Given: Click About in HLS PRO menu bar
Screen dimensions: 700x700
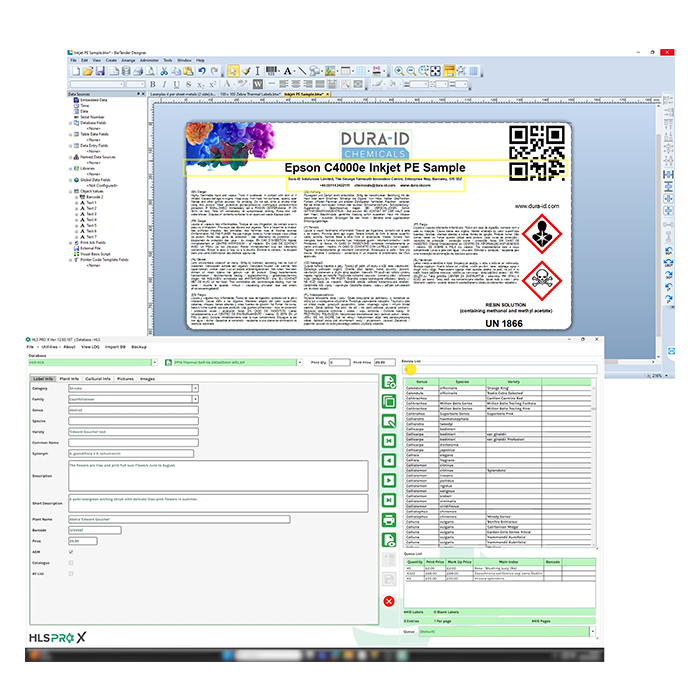Looking at the screenshot, I should tap(69, 347).
